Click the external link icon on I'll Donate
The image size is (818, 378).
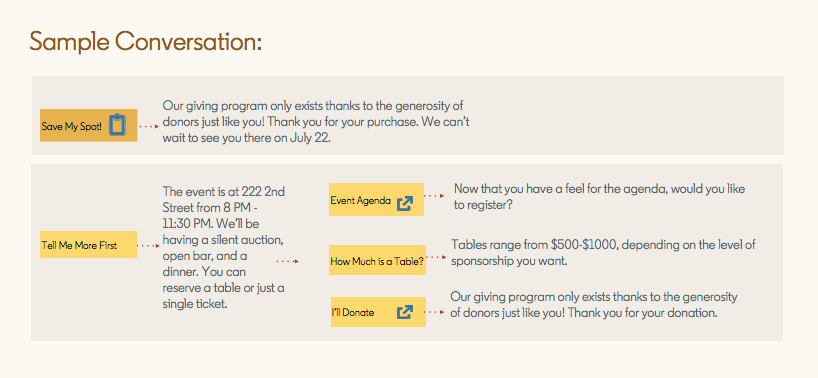[405, 312]
